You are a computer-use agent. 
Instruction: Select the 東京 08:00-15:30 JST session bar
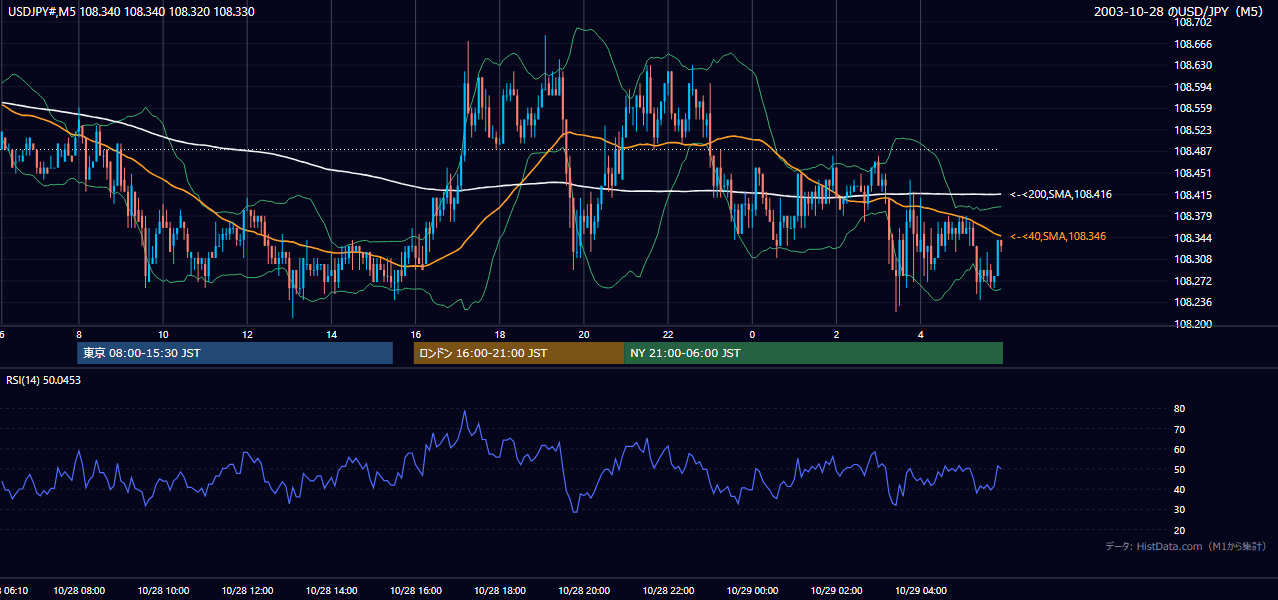coord(235,353)
